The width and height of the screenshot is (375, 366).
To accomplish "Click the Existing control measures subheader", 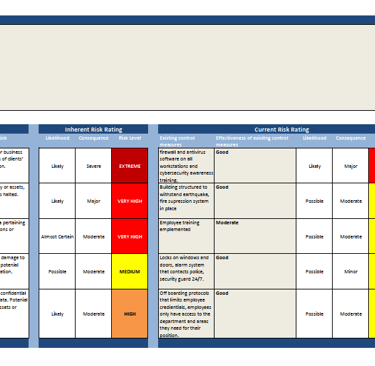I will coord(177,141).
